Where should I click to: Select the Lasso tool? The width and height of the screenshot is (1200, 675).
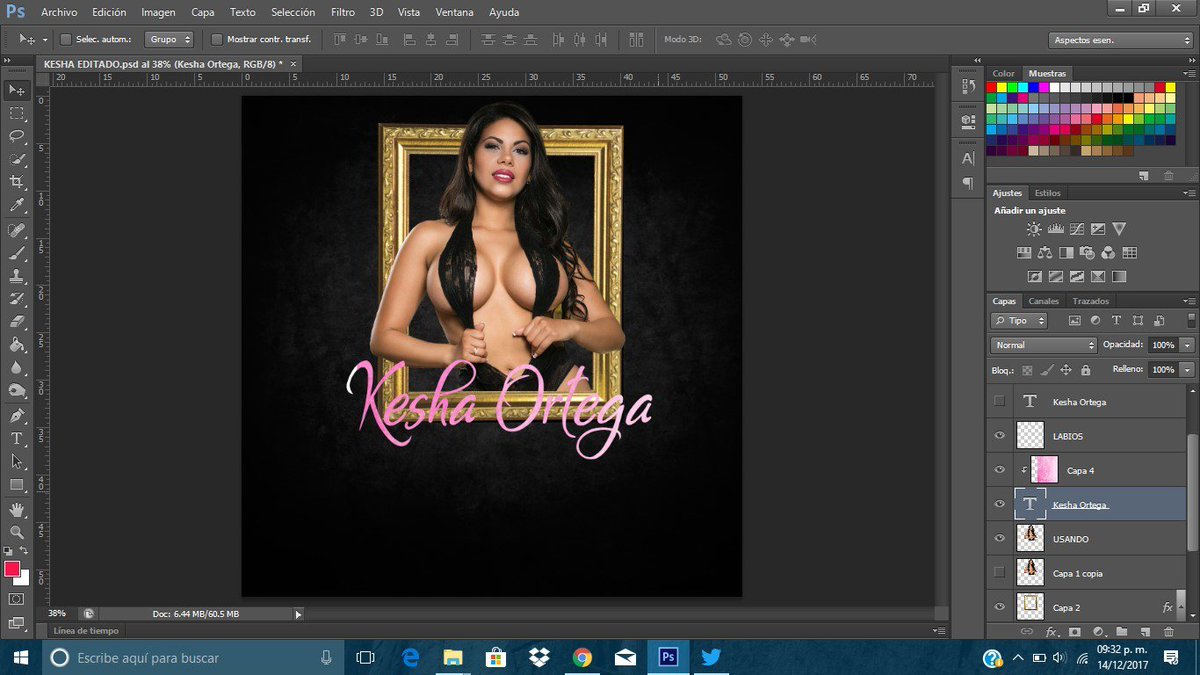click(17, 136)
